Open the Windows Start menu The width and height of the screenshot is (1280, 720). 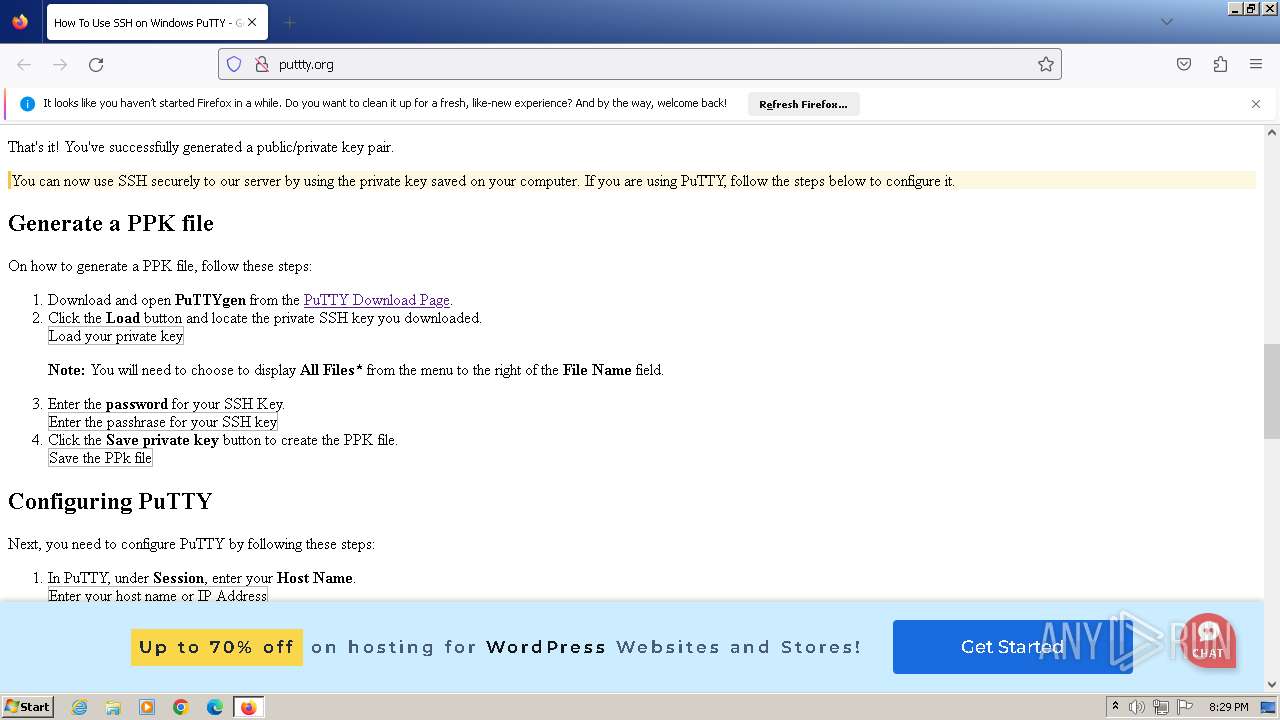click(x=28, y=707)
